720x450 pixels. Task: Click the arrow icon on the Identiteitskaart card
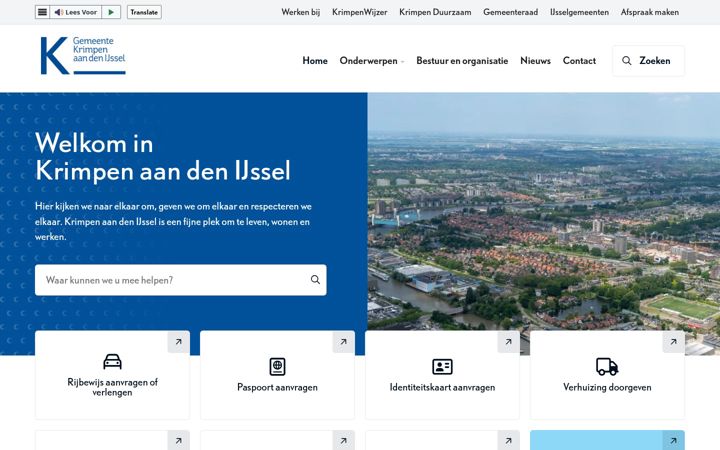coord(508,342)
